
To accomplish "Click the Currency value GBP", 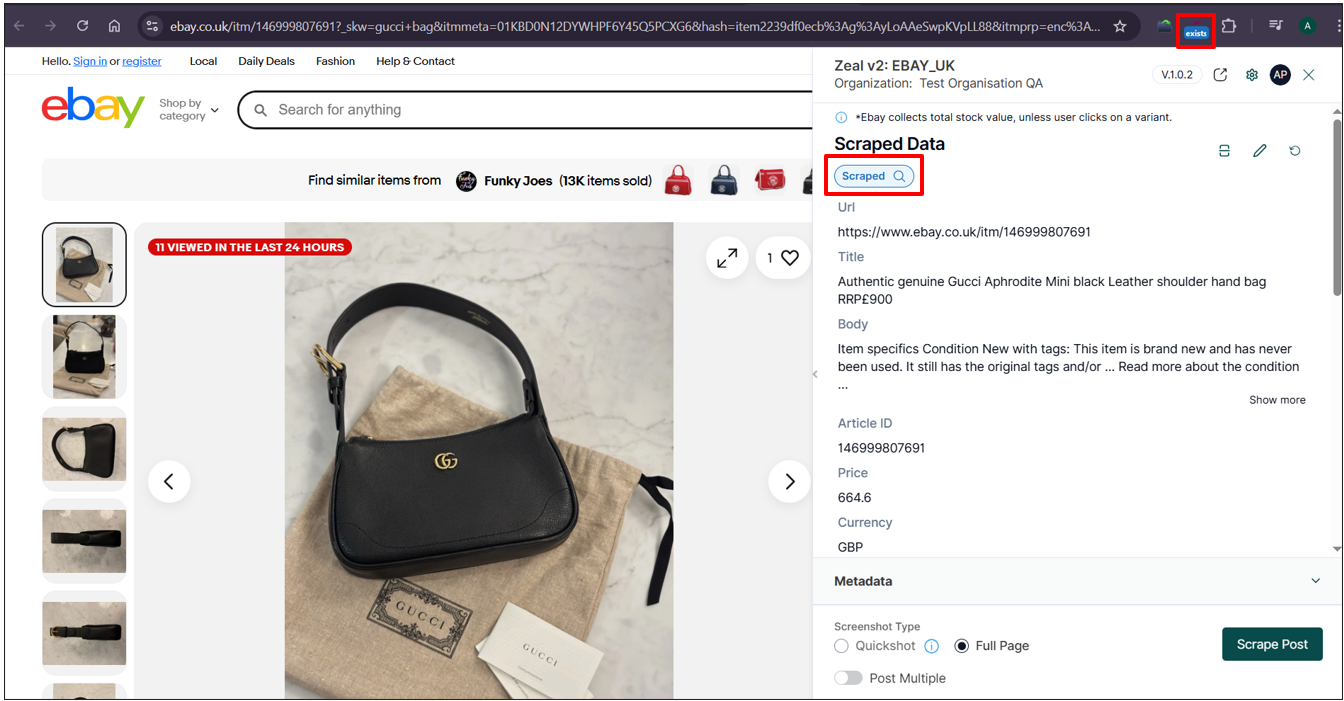I will 850,547.
